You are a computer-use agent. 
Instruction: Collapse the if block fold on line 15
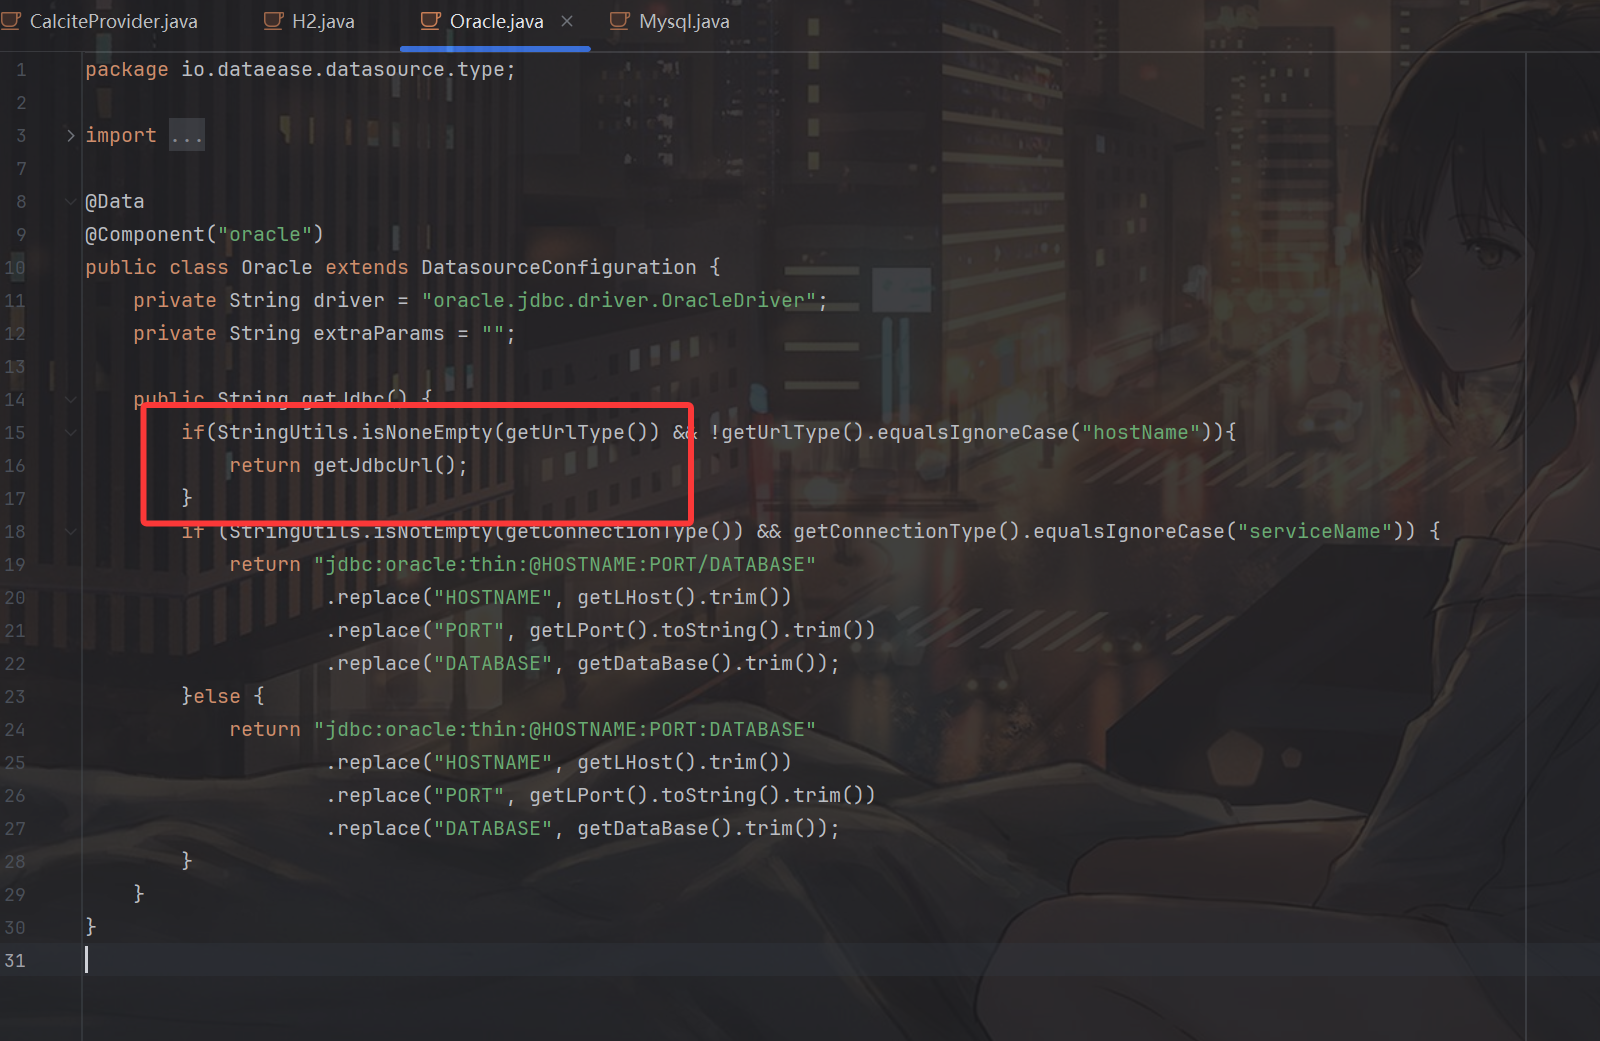pyautogui.click(x=70, y=432)
